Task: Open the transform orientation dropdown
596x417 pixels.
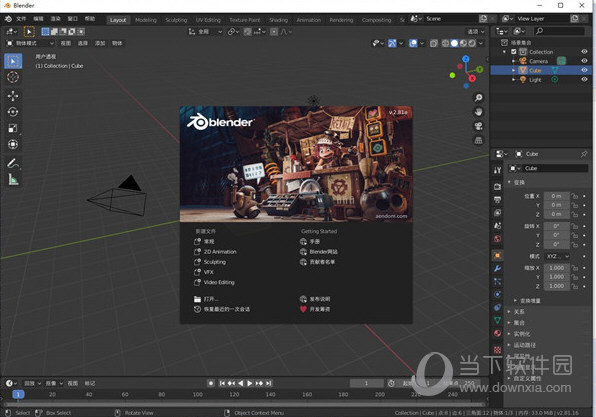Action: point(205,32)
